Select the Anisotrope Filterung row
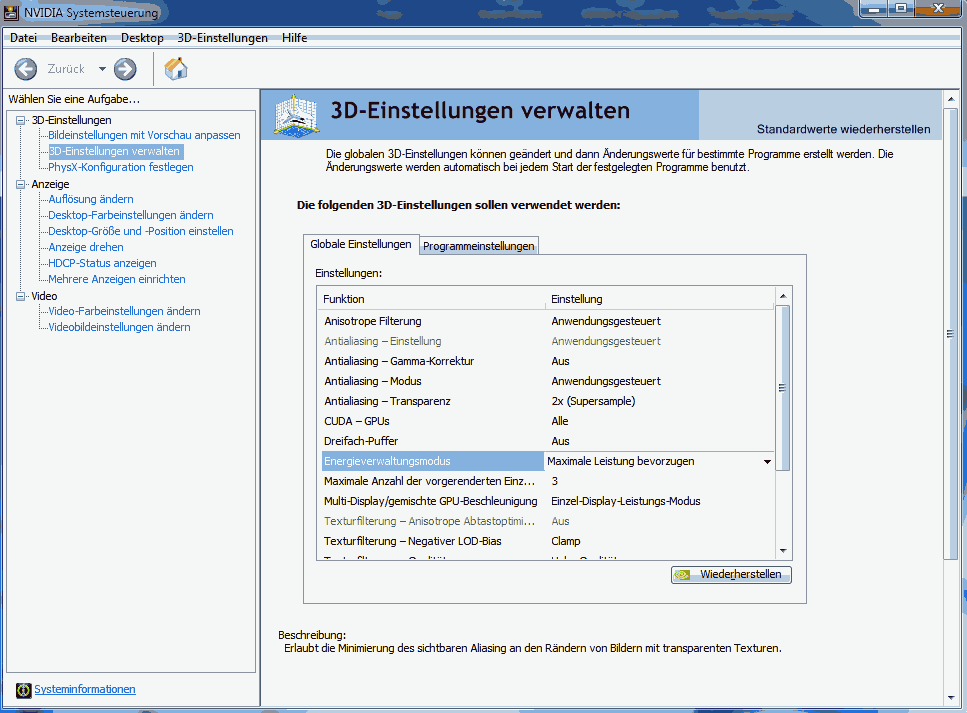 [x=547, y=321]
